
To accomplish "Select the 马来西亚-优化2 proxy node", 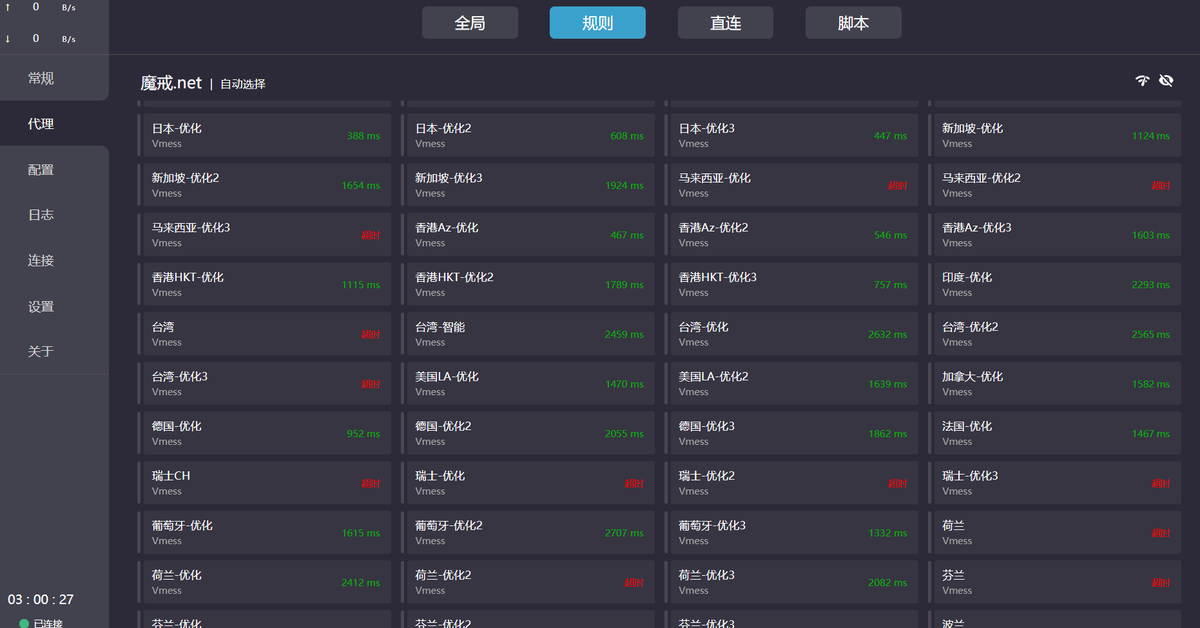I will 1054,185.
